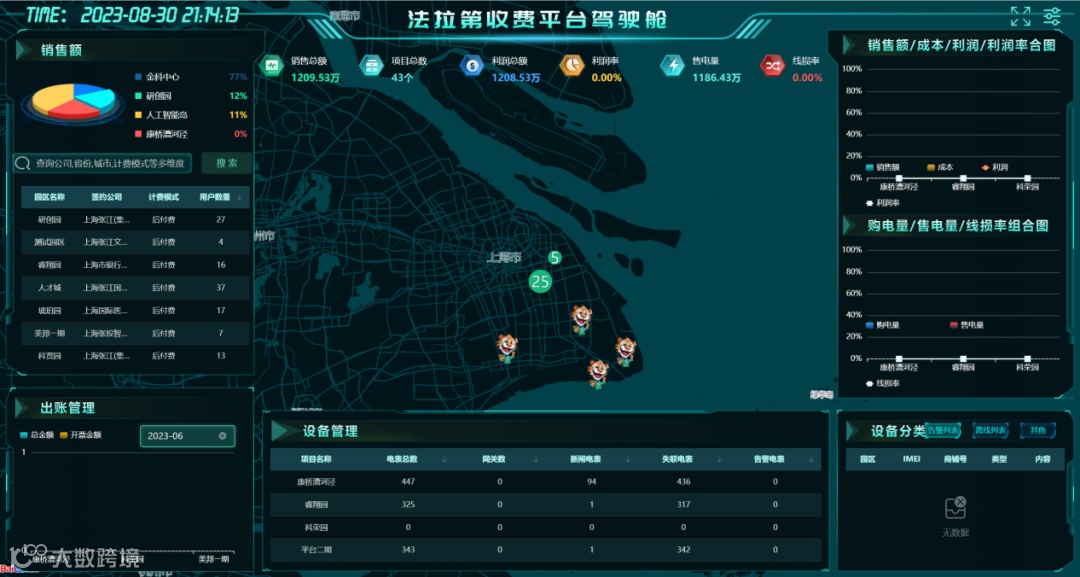Image resolution: width=1080 pixels, height=577 pixels.
Task: Click the 康桥漕河泾 legend color square
Action: pos(138,134)
